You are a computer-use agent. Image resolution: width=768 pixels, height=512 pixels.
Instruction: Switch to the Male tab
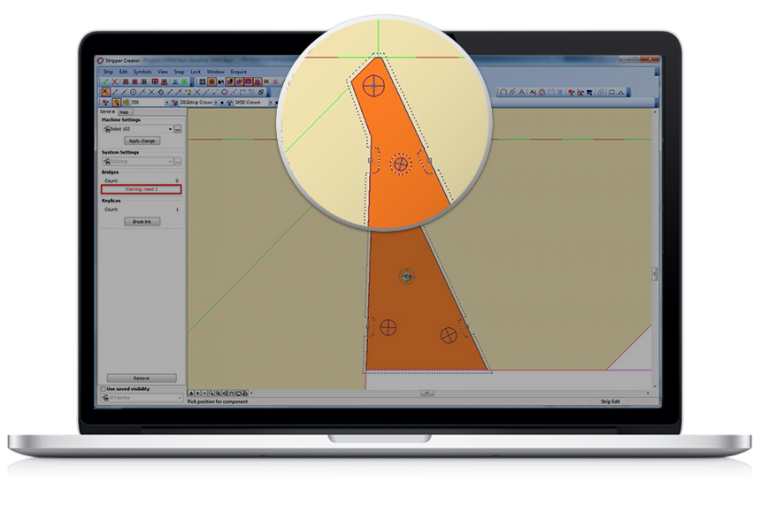point(124,112)
